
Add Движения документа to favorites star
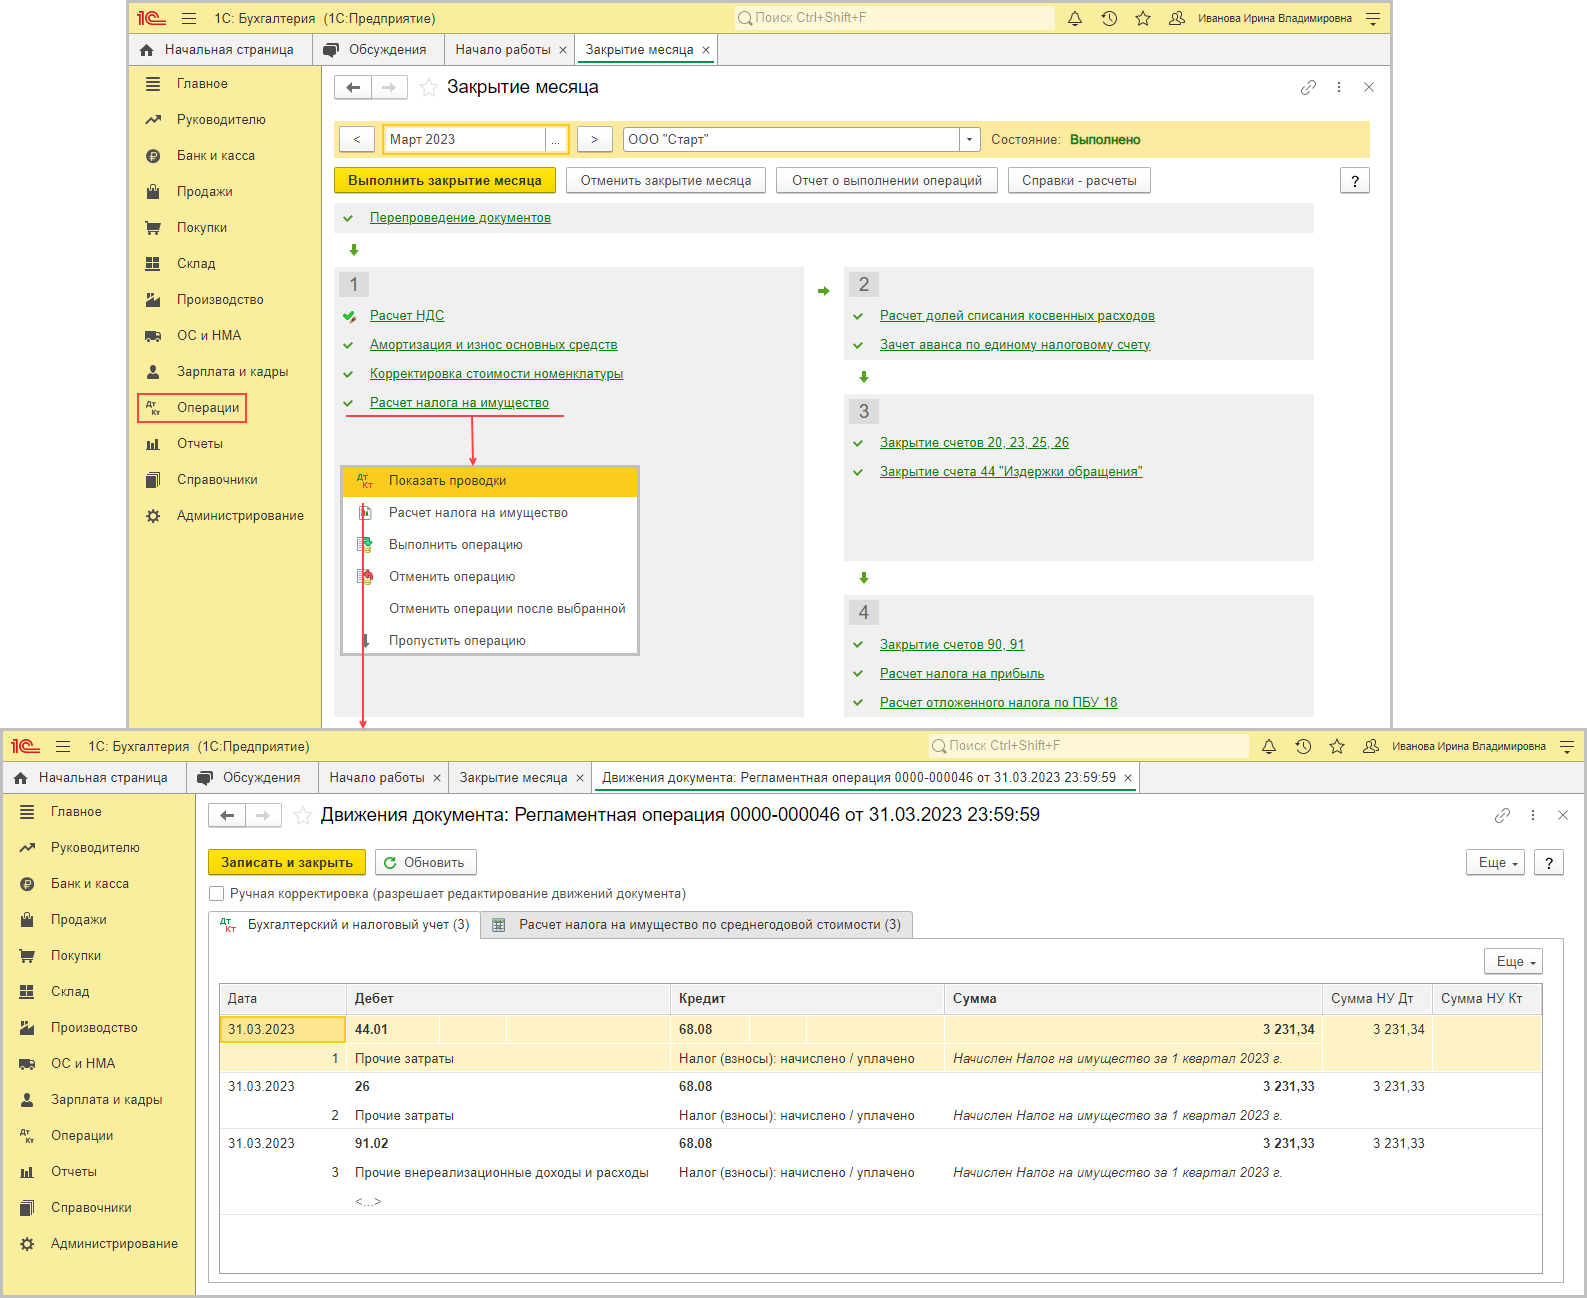click(x=303, y=815)
